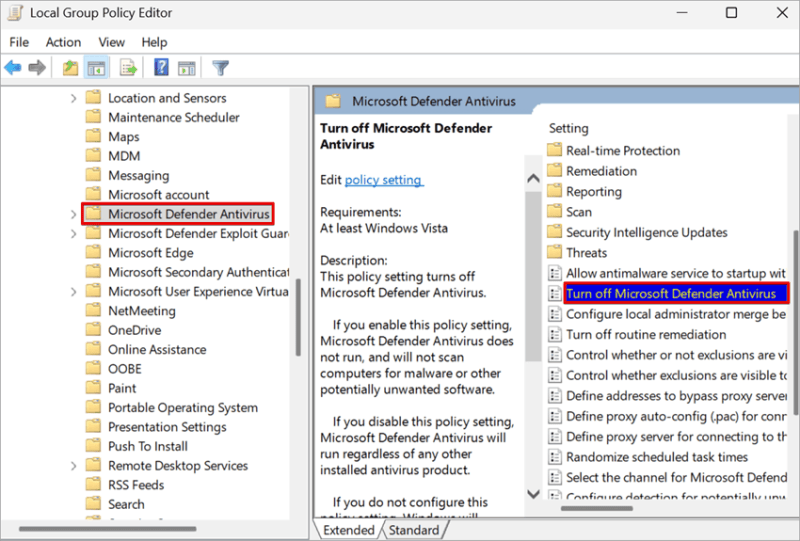This screenshot has height=541, width=800.
Task: Switch to the Standard tab
Action: click(x=414, y=530)
